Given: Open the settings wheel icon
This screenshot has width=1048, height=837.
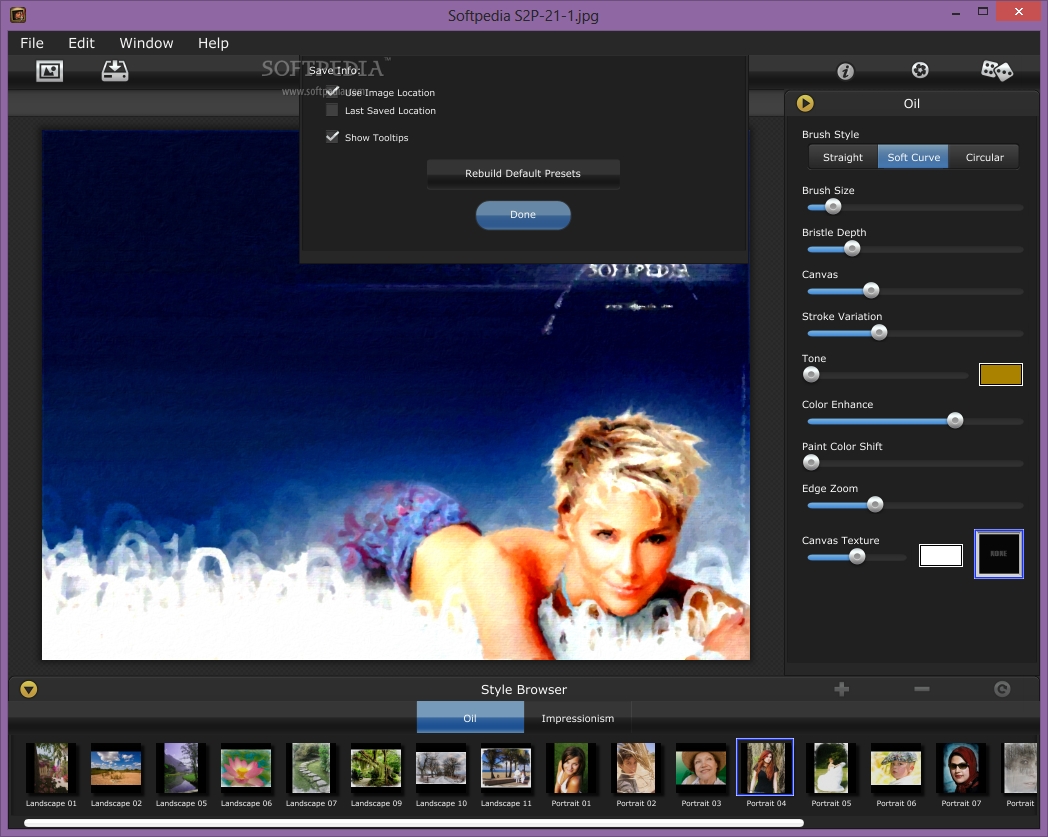Looking at the screenshot, I should click(x=920, y=70).
